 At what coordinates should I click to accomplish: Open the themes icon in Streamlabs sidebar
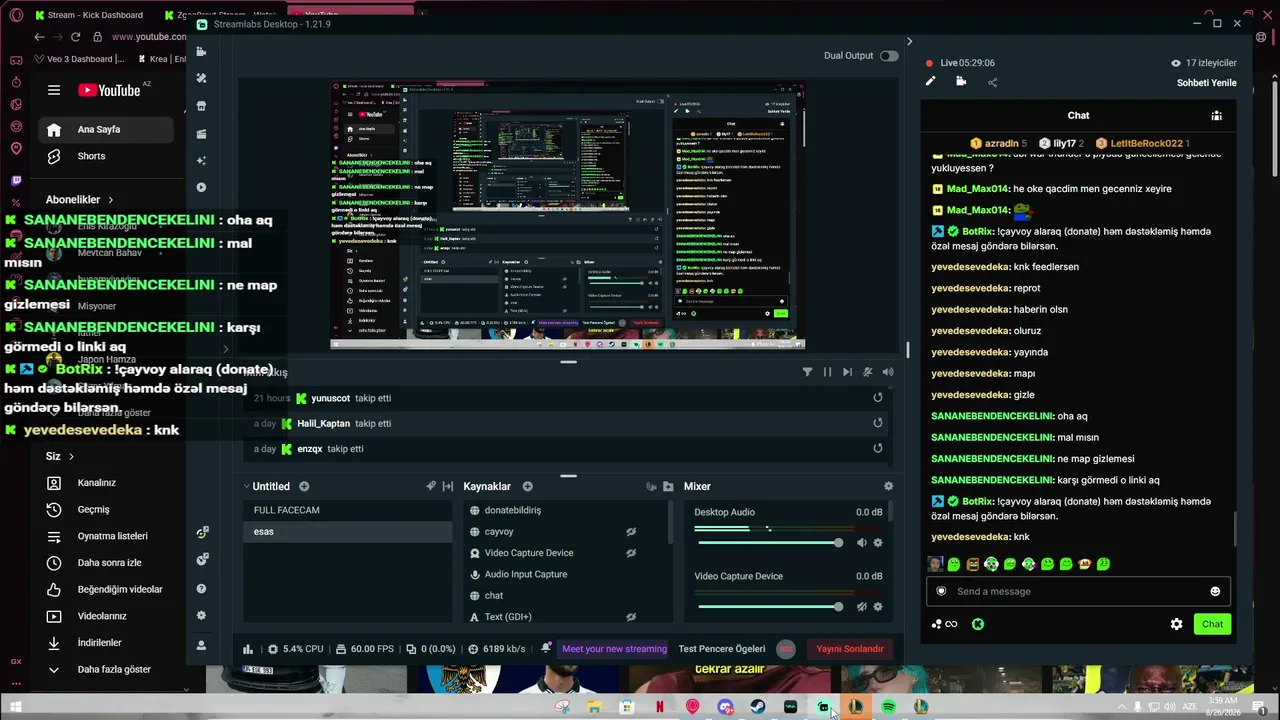coord(201,78)
